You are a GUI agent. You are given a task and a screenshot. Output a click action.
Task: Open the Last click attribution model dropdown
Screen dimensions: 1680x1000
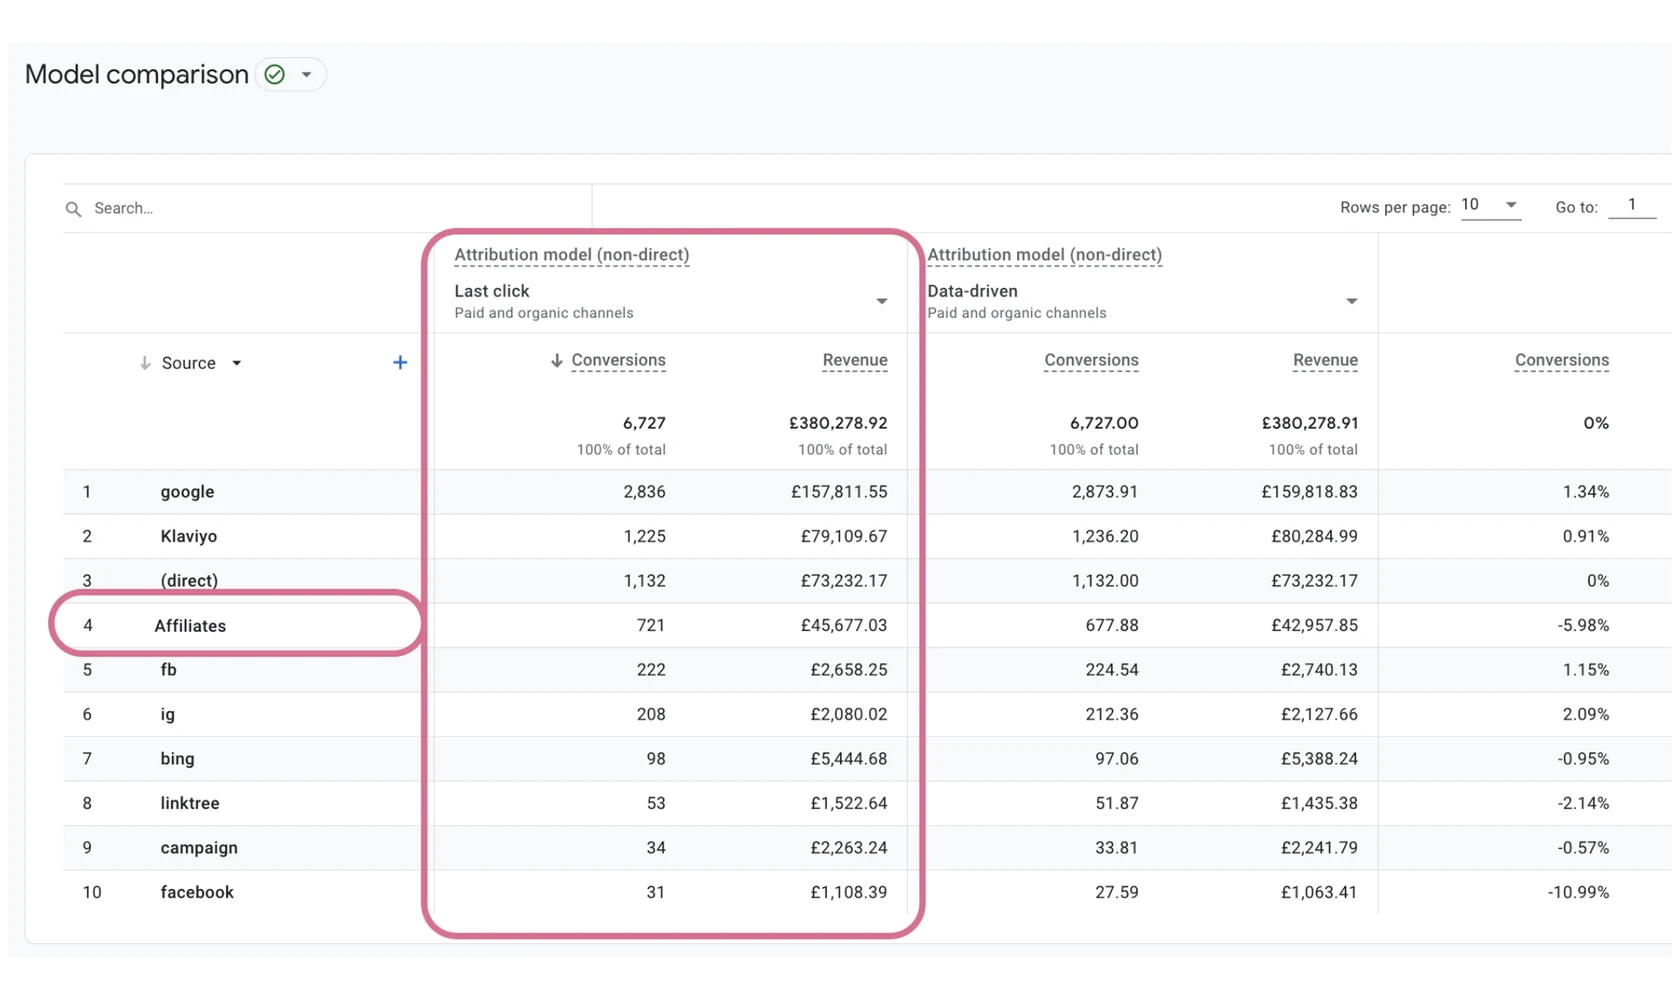[x=671, y=301]
